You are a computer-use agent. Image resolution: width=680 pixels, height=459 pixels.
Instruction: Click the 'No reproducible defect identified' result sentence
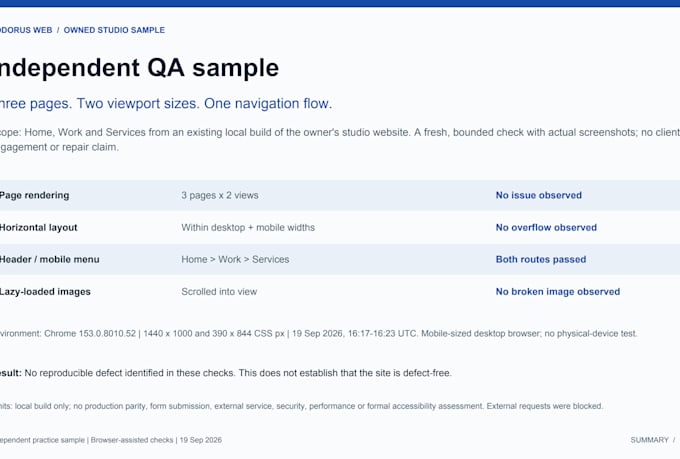tap(226, 373)
